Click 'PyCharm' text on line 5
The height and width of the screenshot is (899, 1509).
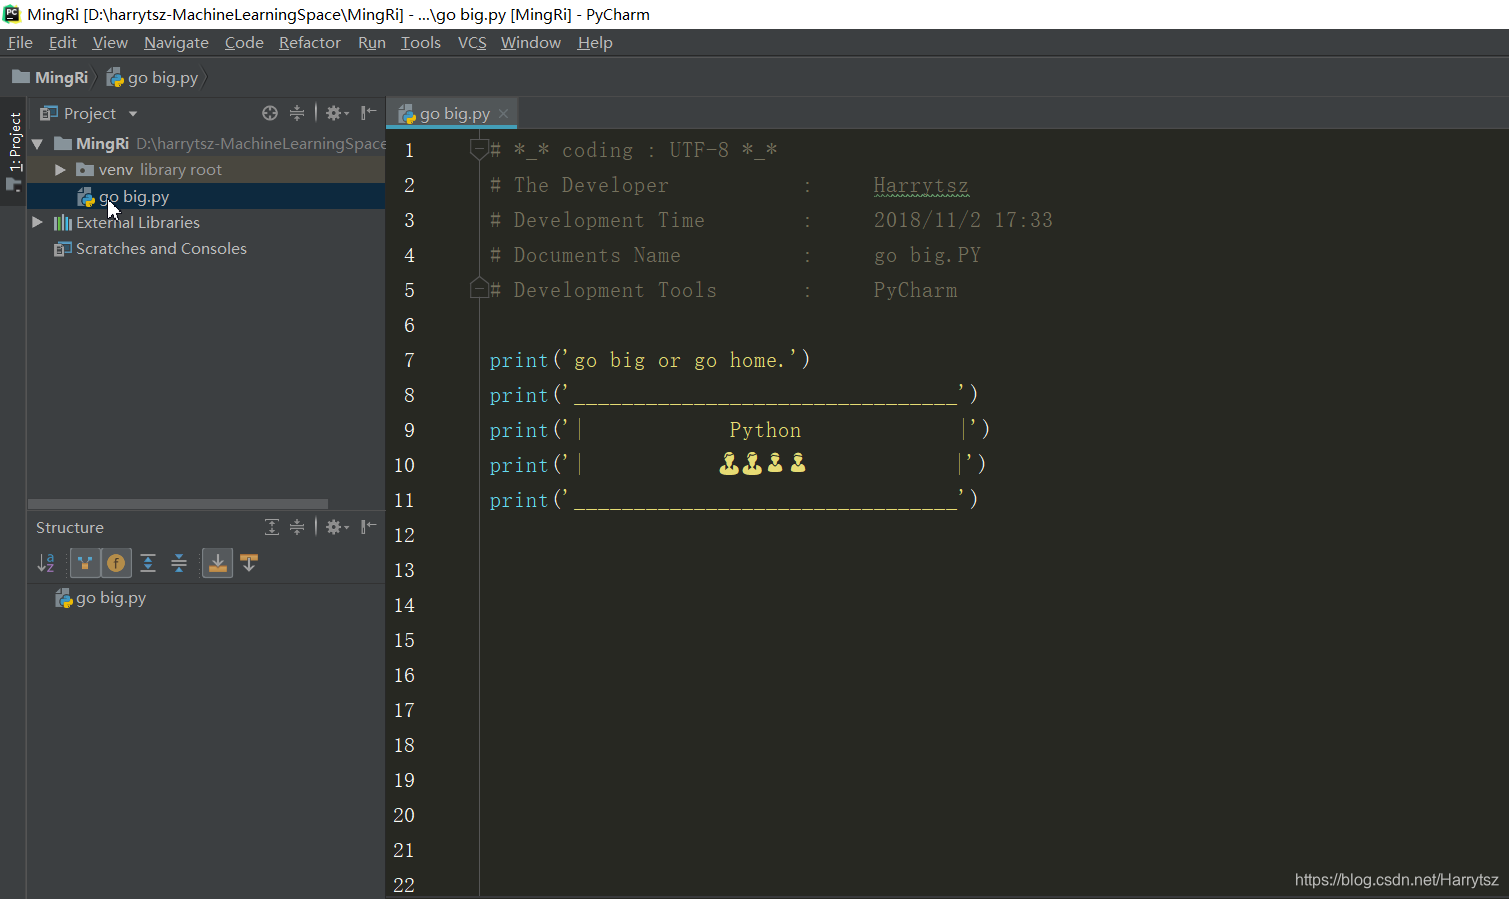pyautogui.click(x=915, y=290)
